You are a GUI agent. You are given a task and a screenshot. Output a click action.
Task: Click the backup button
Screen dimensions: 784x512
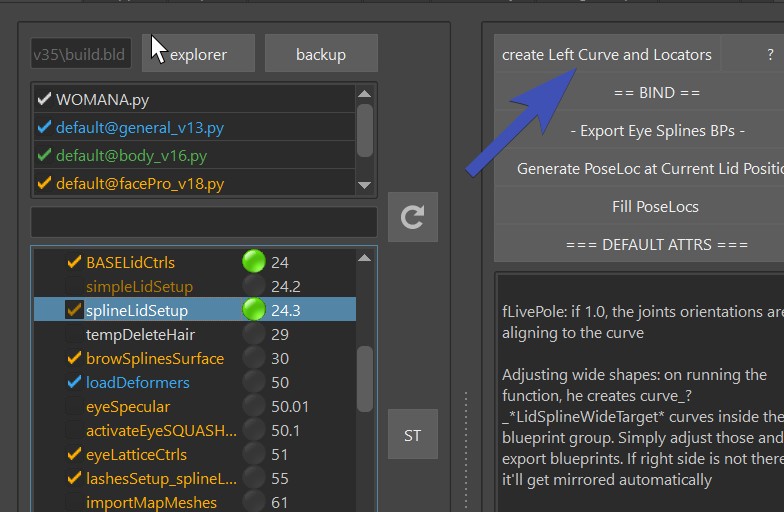pyautogui.click(x=321, y=54)
